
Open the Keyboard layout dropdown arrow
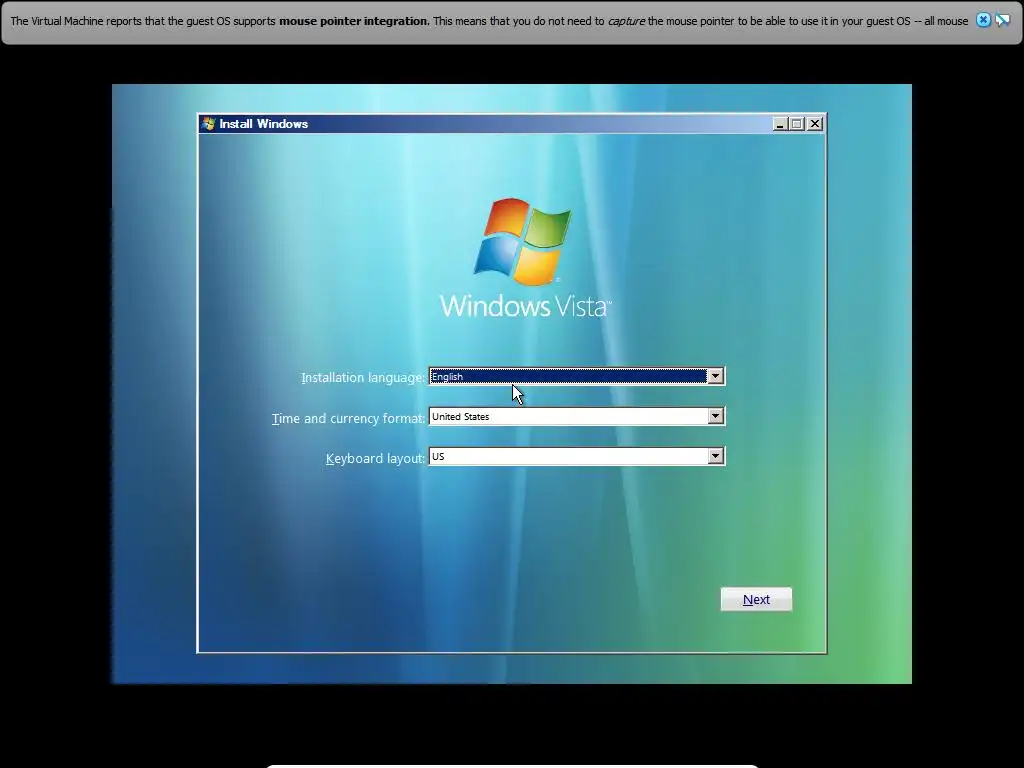(x=716, y=456)
